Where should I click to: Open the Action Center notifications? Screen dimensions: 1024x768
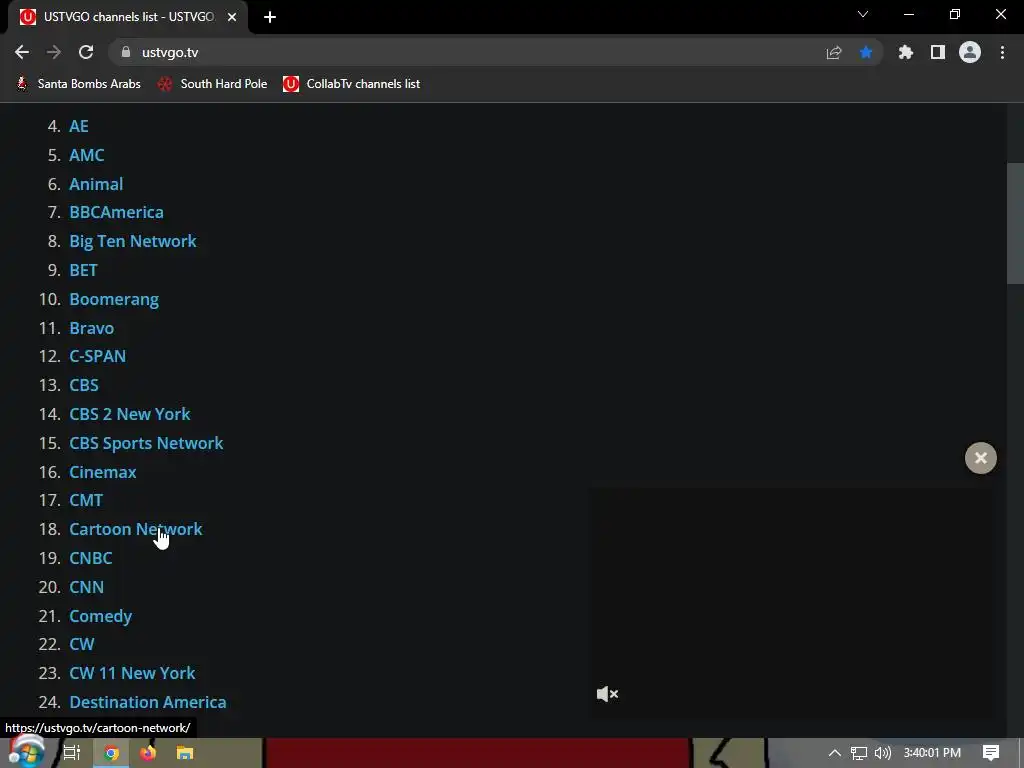click(991, 753)
